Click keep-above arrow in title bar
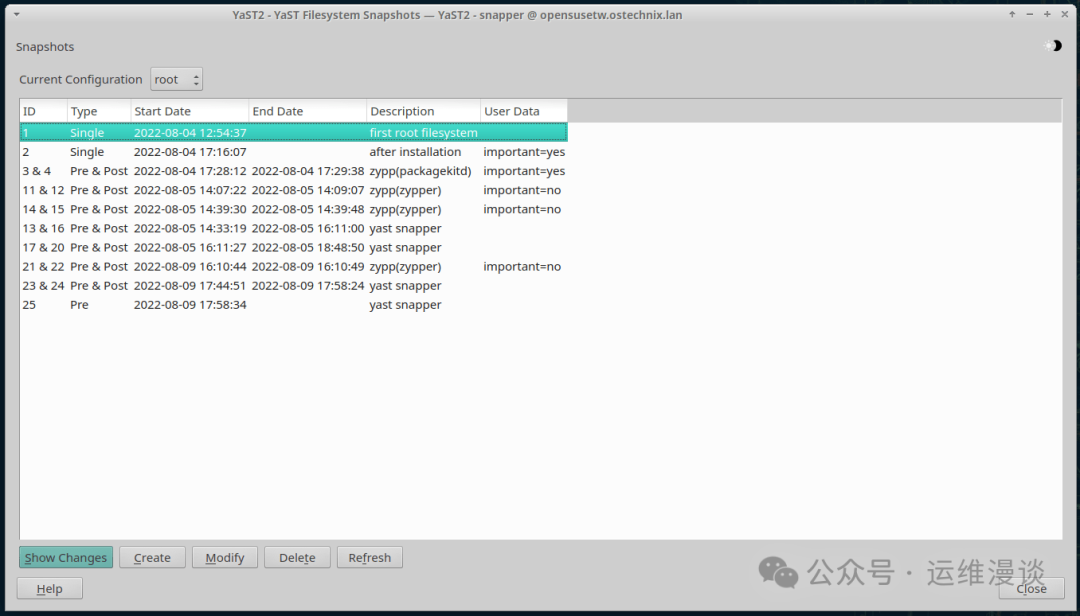This screenshot has width=1080, height=616. click(x=1012, y=14)
